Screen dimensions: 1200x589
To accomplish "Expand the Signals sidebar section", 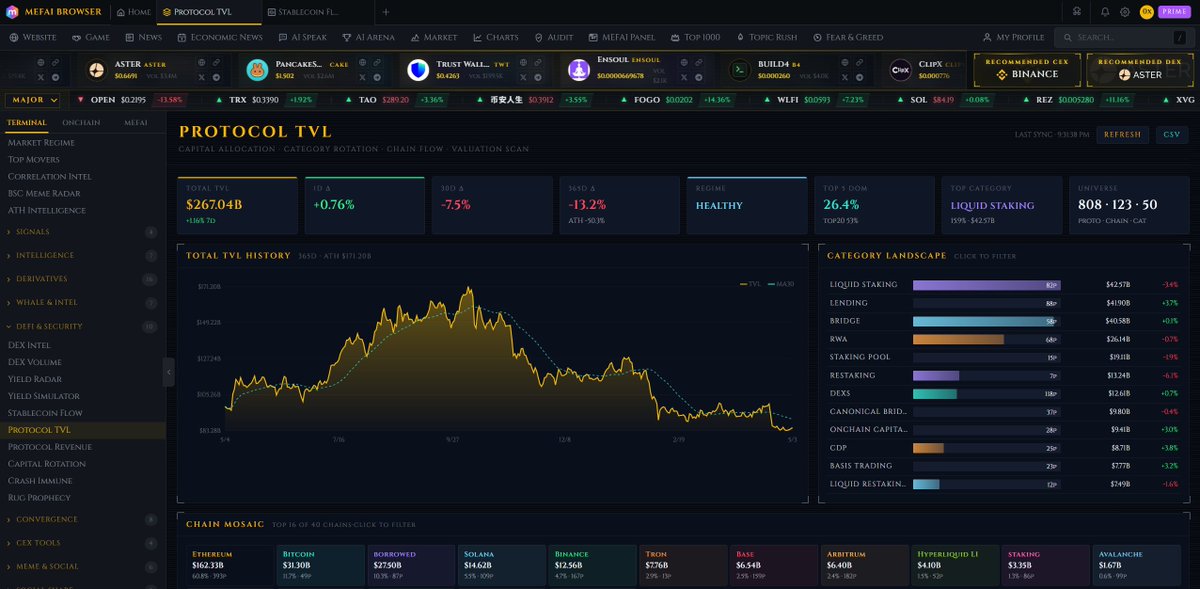I will [x=82, y=232].
